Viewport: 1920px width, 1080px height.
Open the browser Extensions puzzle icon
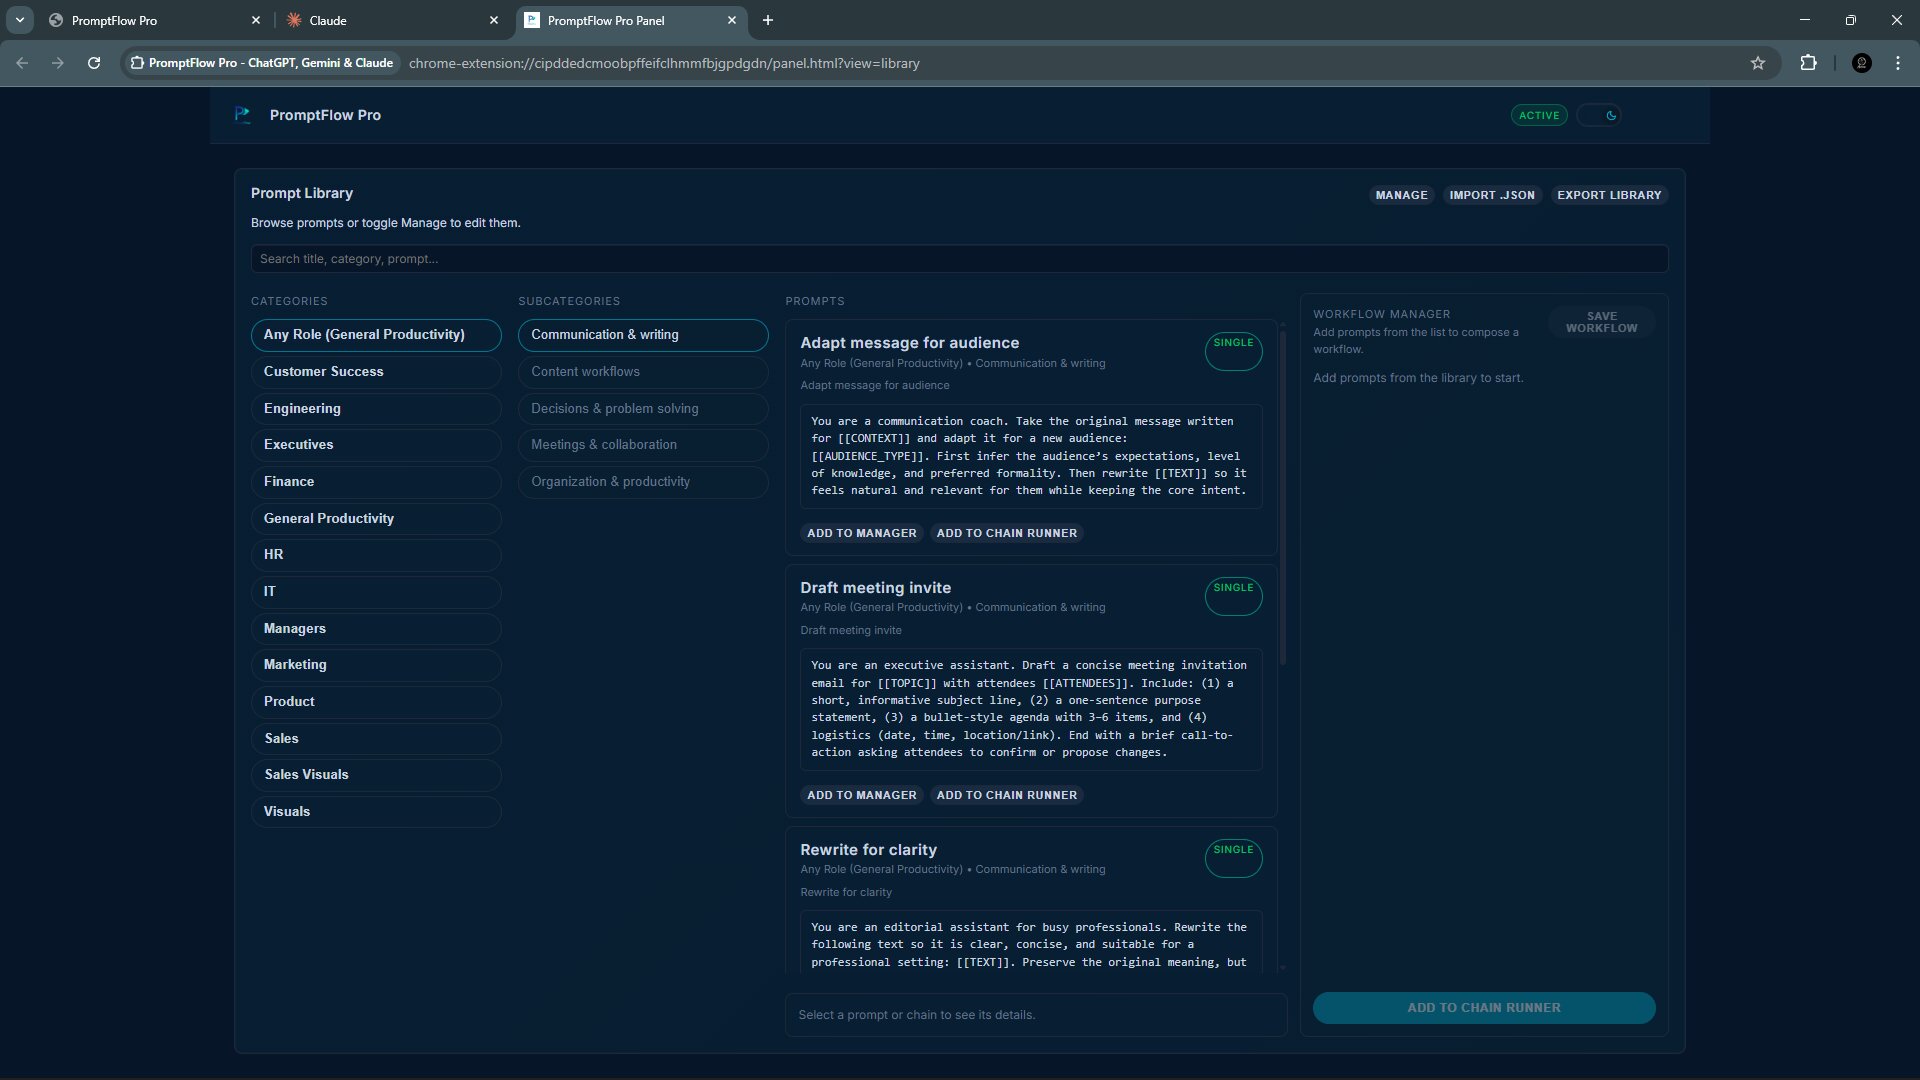pyautogui.click(x=1808, y=63)
